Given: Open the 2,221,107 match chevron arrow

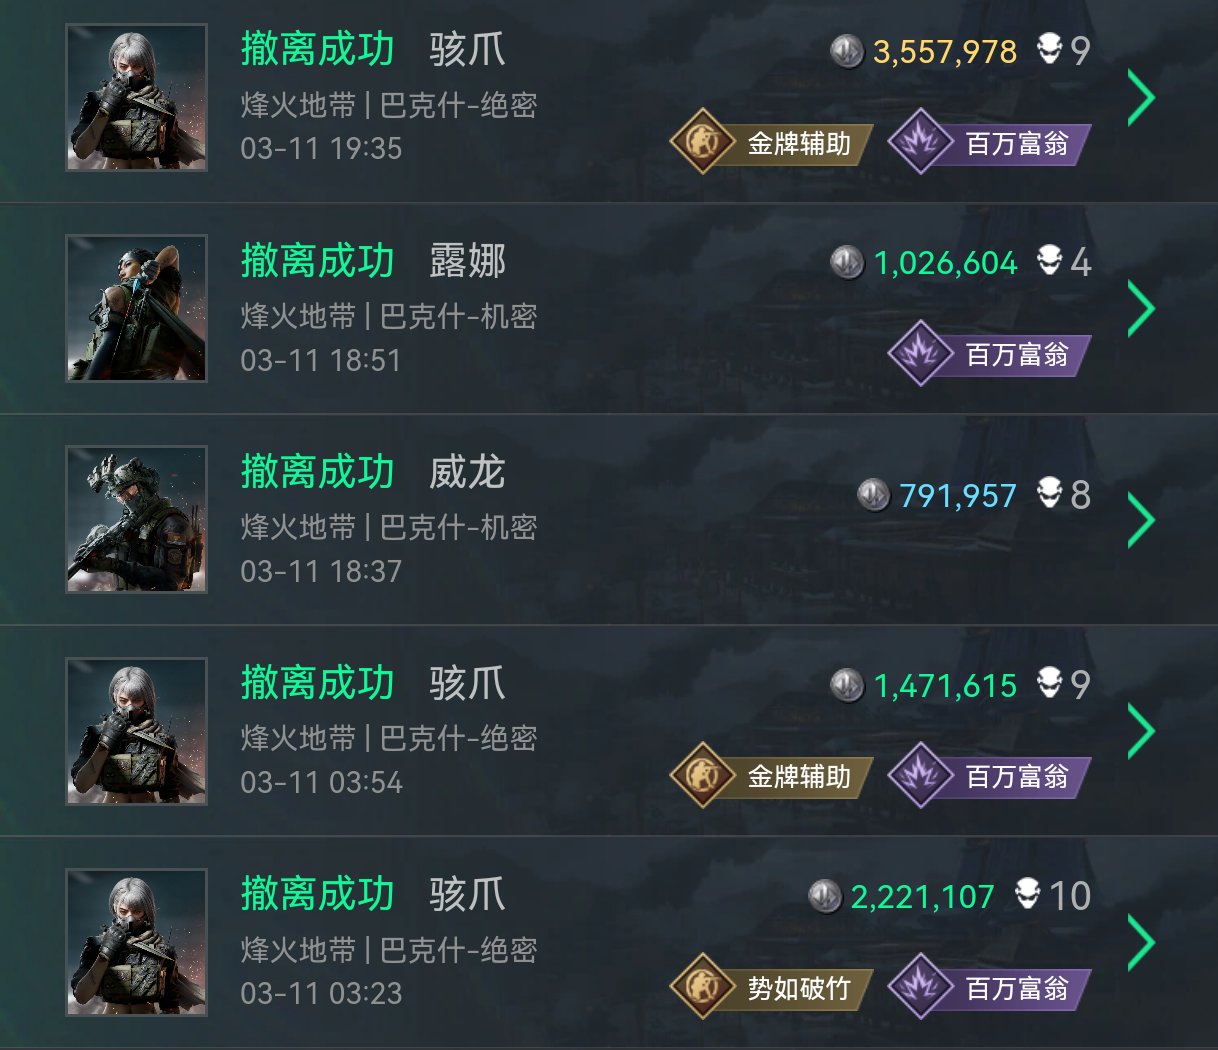Looking at the screenshot, I should [1141, 942].
